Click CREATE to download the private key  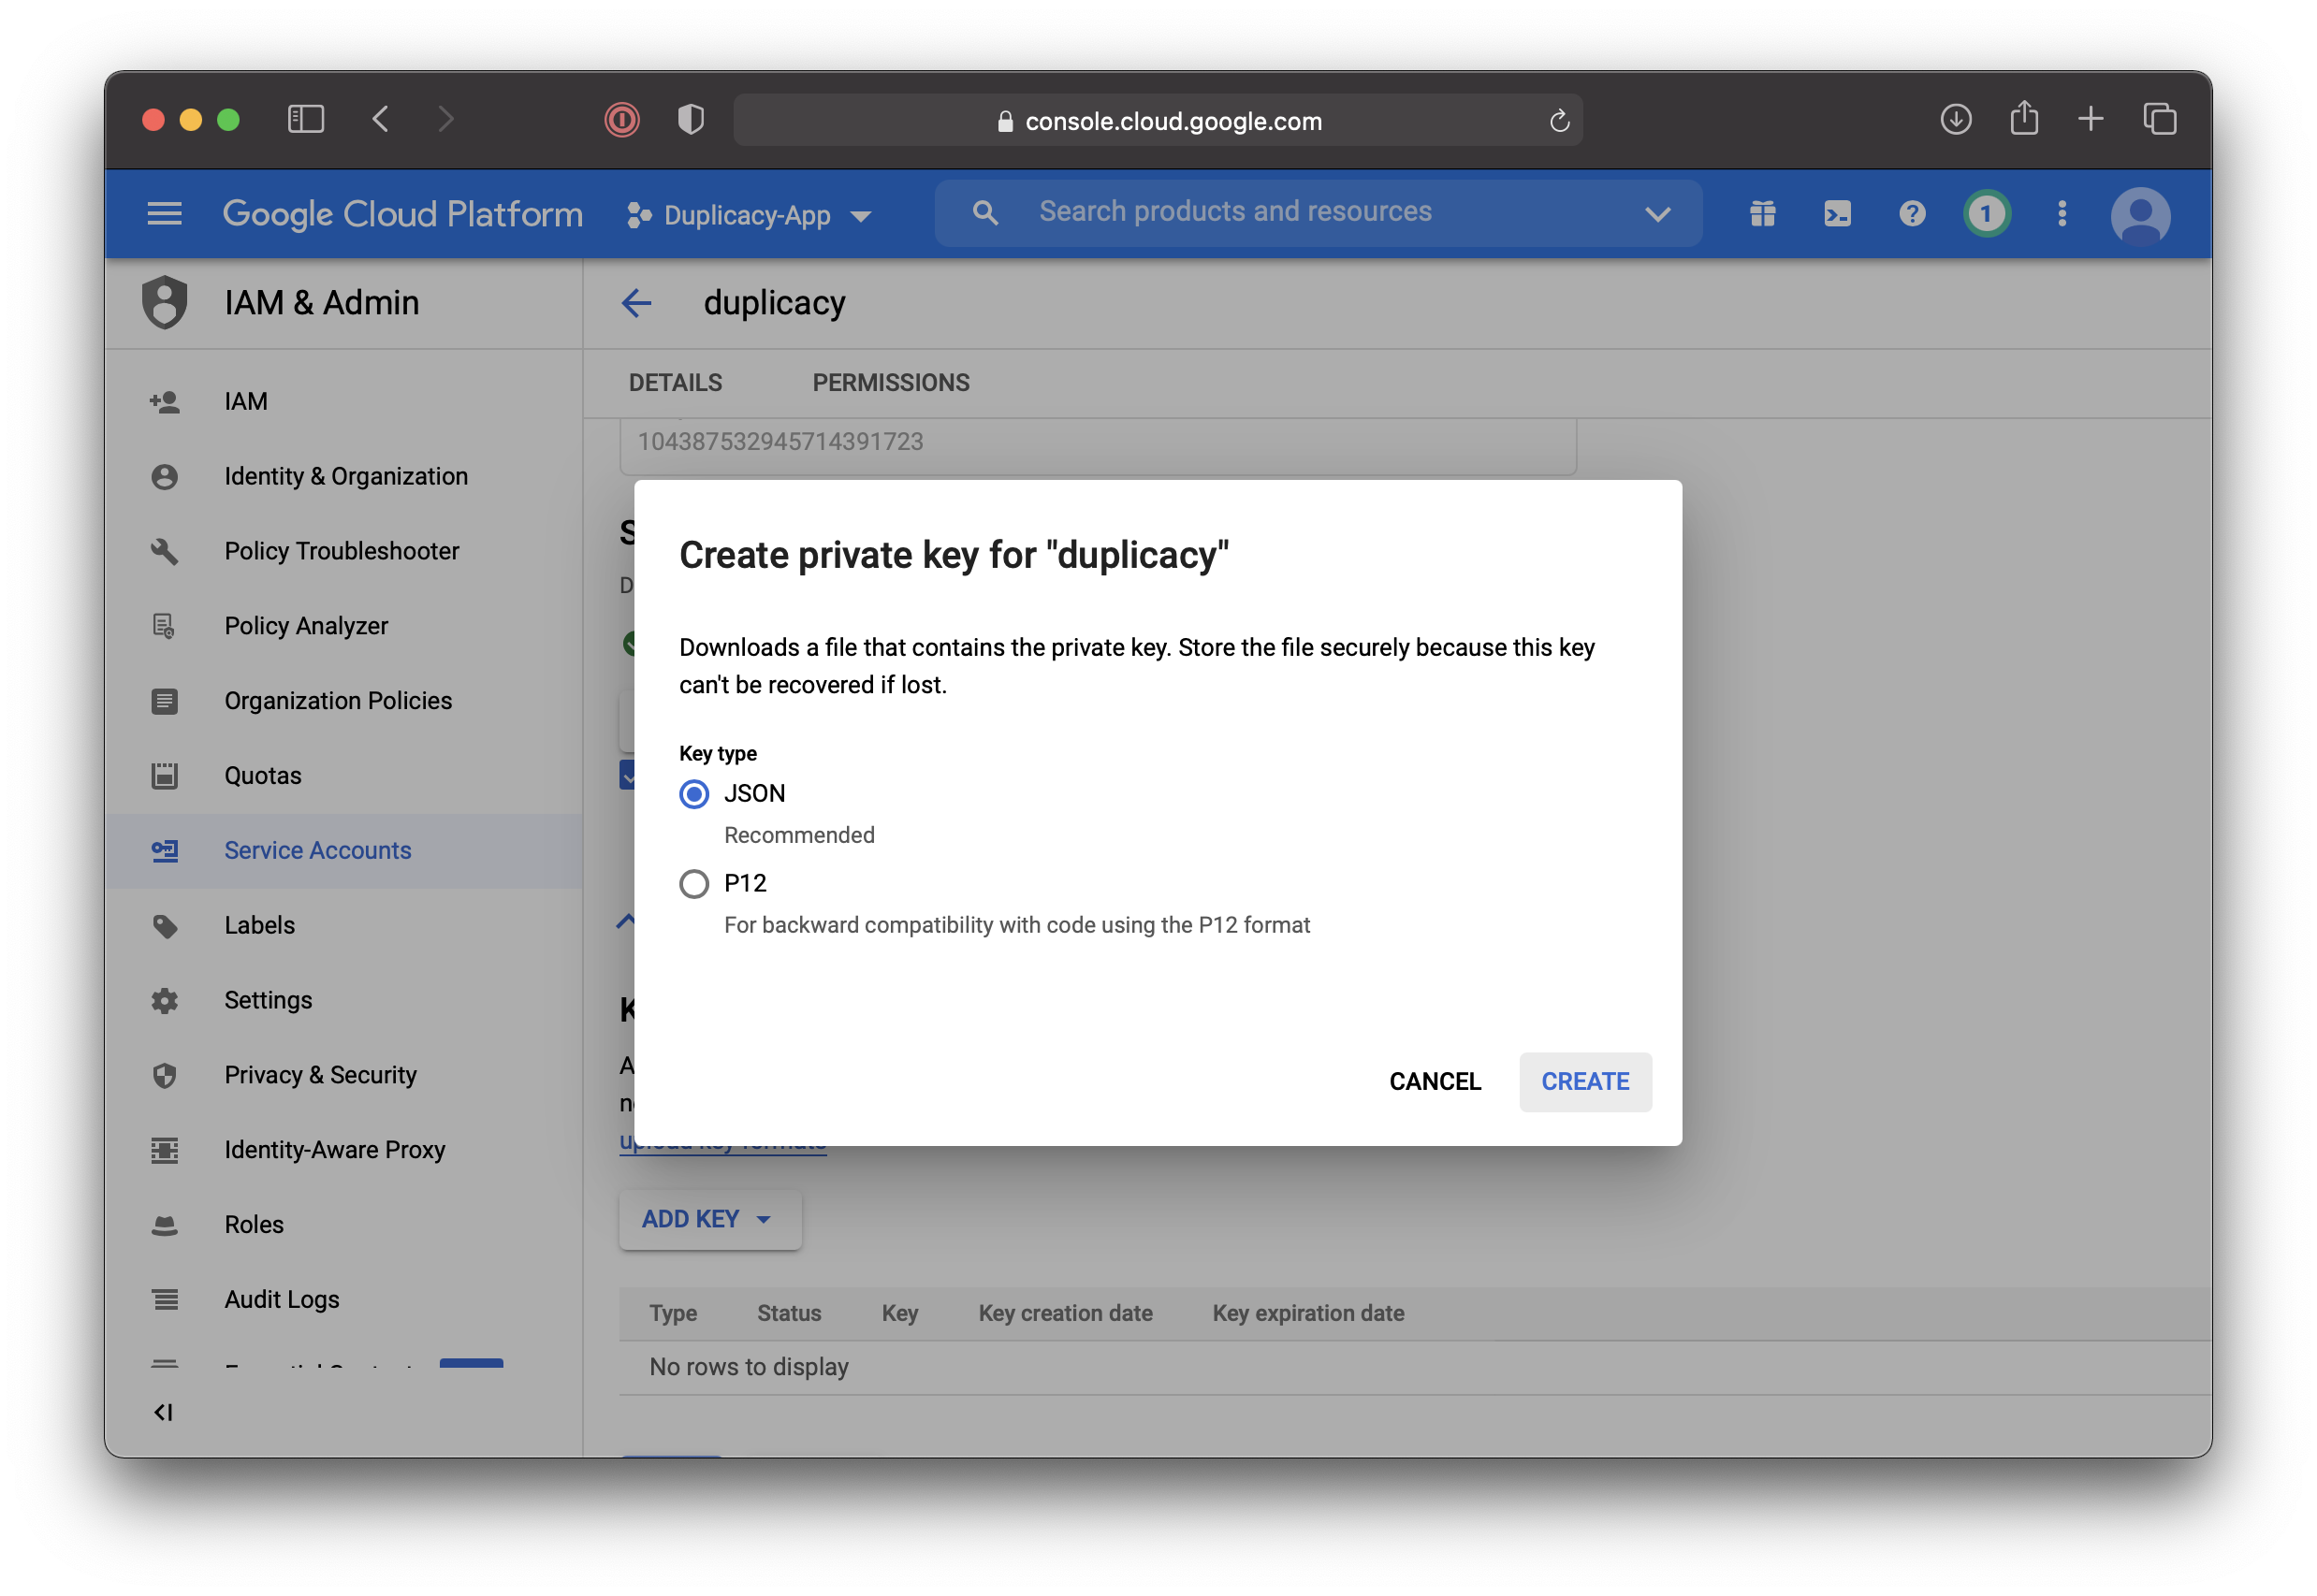pyautogui.click(x=1585, y=1081)
